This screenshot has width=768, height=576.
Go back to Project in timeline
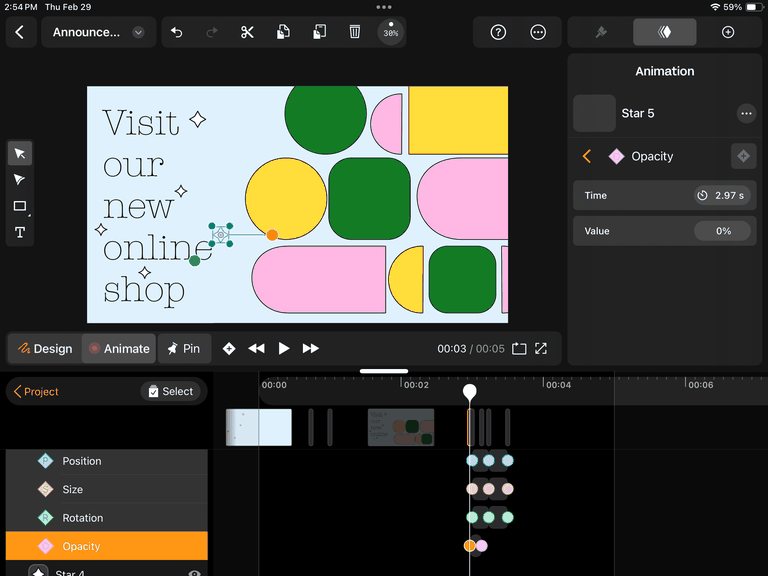[x=36, y=392]
